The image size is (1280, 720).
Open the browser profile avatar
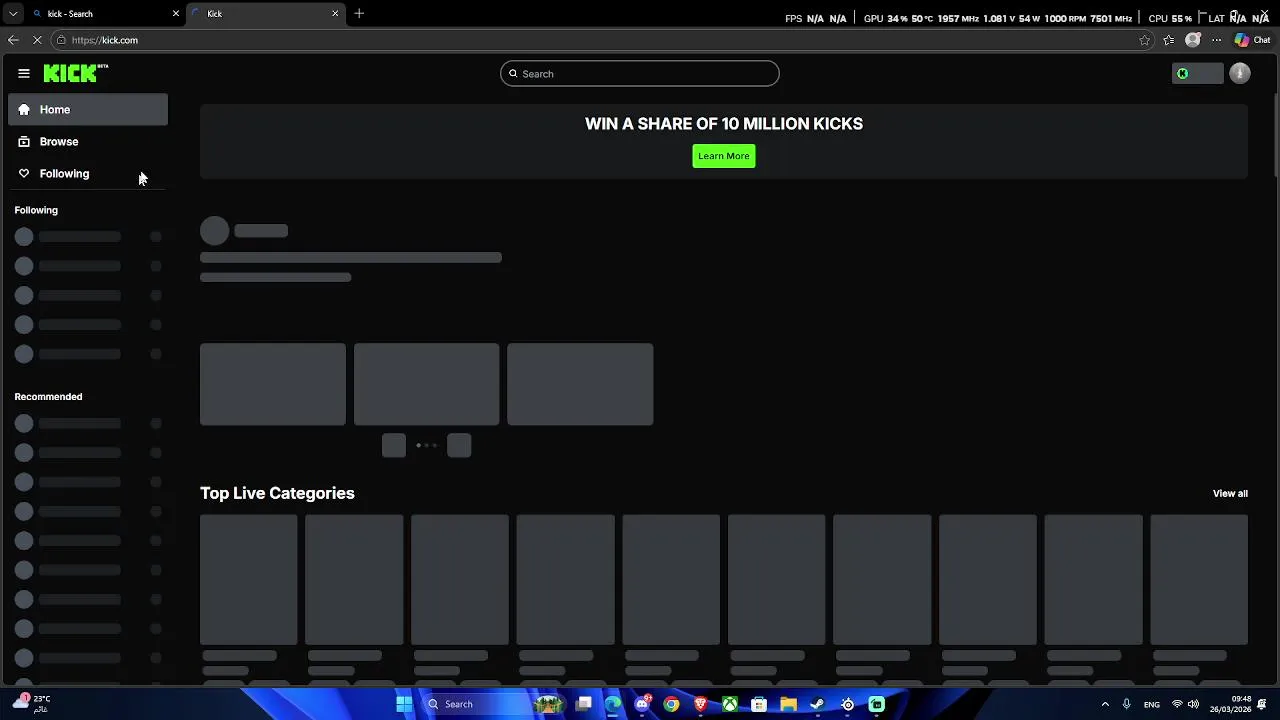click(1192, 40)
